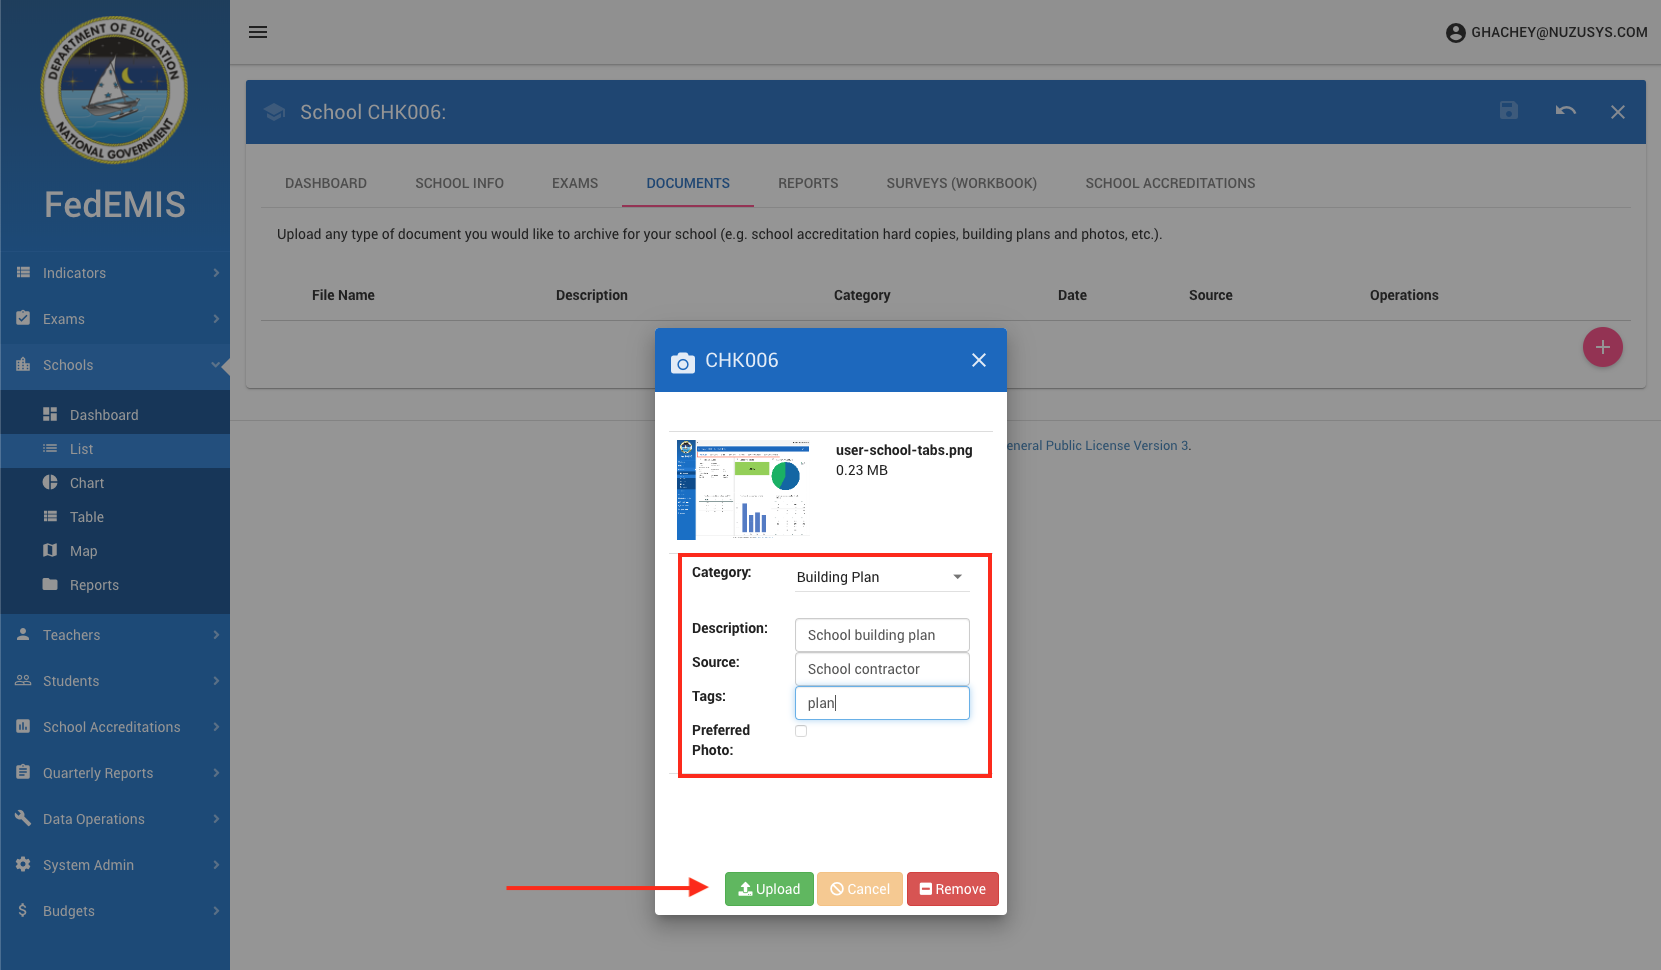Screen dimensions: 1661x970
Task: Click into the Tags input field
Action: 881,703
